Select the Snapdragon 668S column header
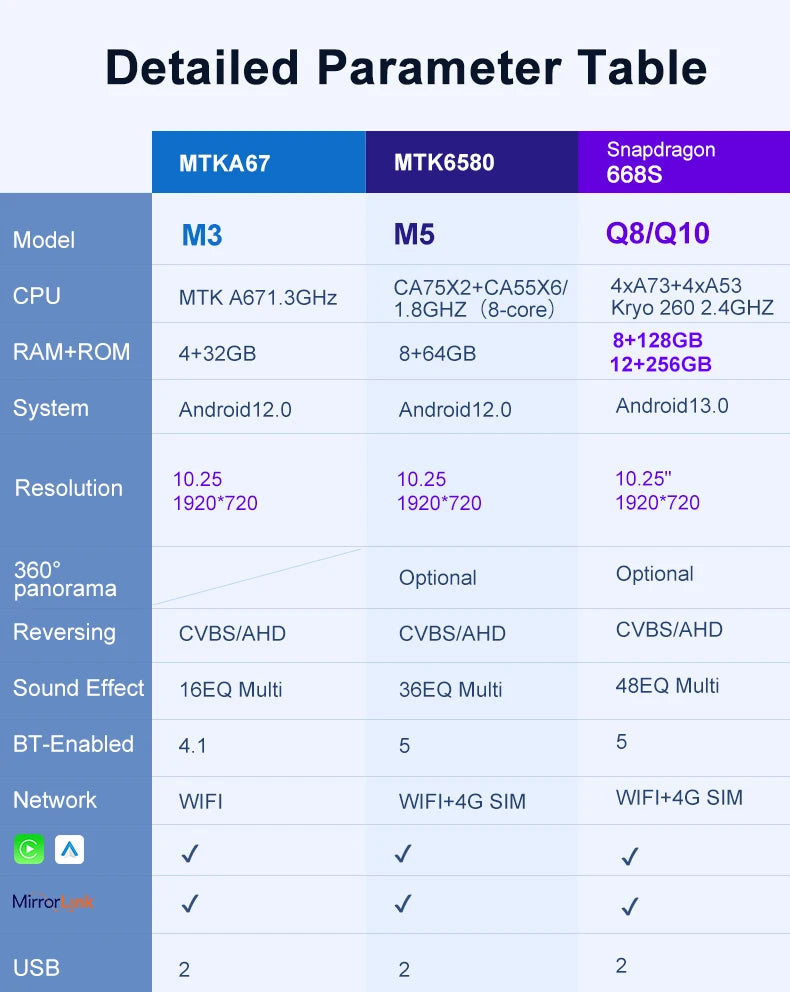Image resolution: width=790 pixels, height=992 pixels. coord(661,162)
